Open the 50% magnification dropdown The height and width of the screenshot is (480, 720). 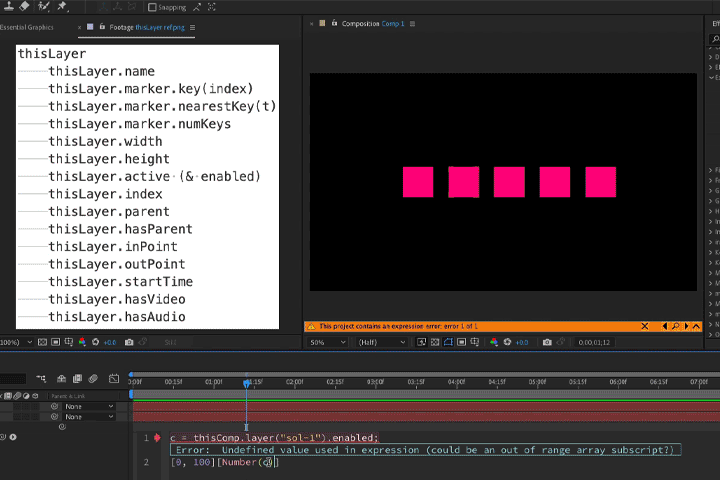pyautogui.click(x=327, y=342)
